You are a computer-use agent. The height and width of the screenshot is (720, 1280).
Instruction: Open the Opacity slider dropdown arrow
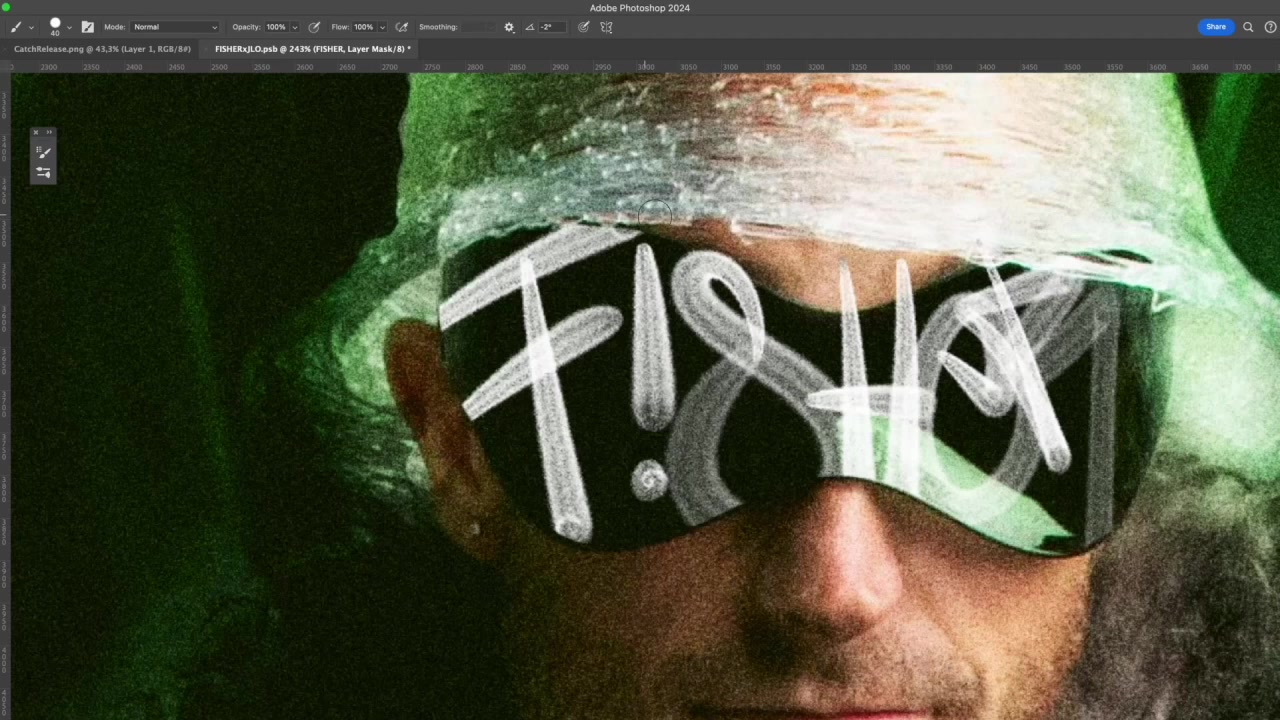(294, 28)
